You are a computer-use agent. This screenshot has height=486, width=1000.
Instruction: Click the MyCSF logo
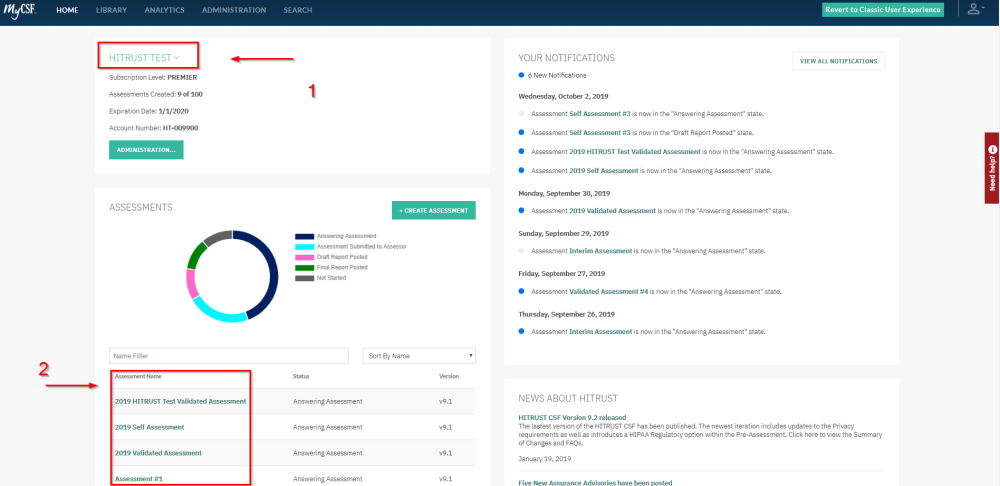[x=20, y=10]
